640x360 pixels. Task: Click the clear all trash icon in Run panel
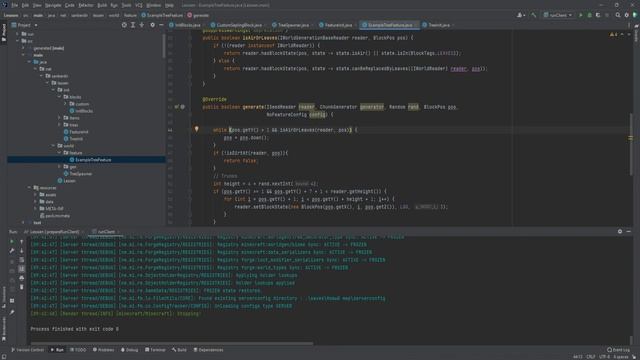(22, 287)
